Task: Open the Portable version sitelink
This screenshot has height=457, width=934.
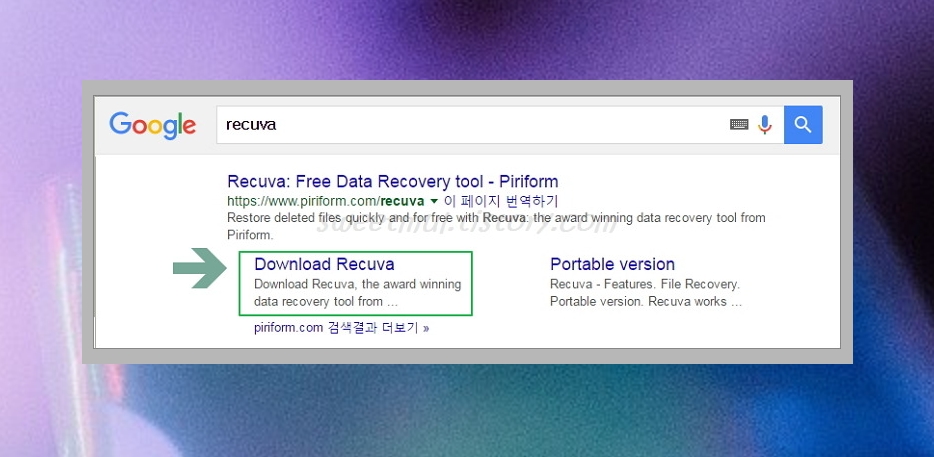Action: [x=612, y=264]
